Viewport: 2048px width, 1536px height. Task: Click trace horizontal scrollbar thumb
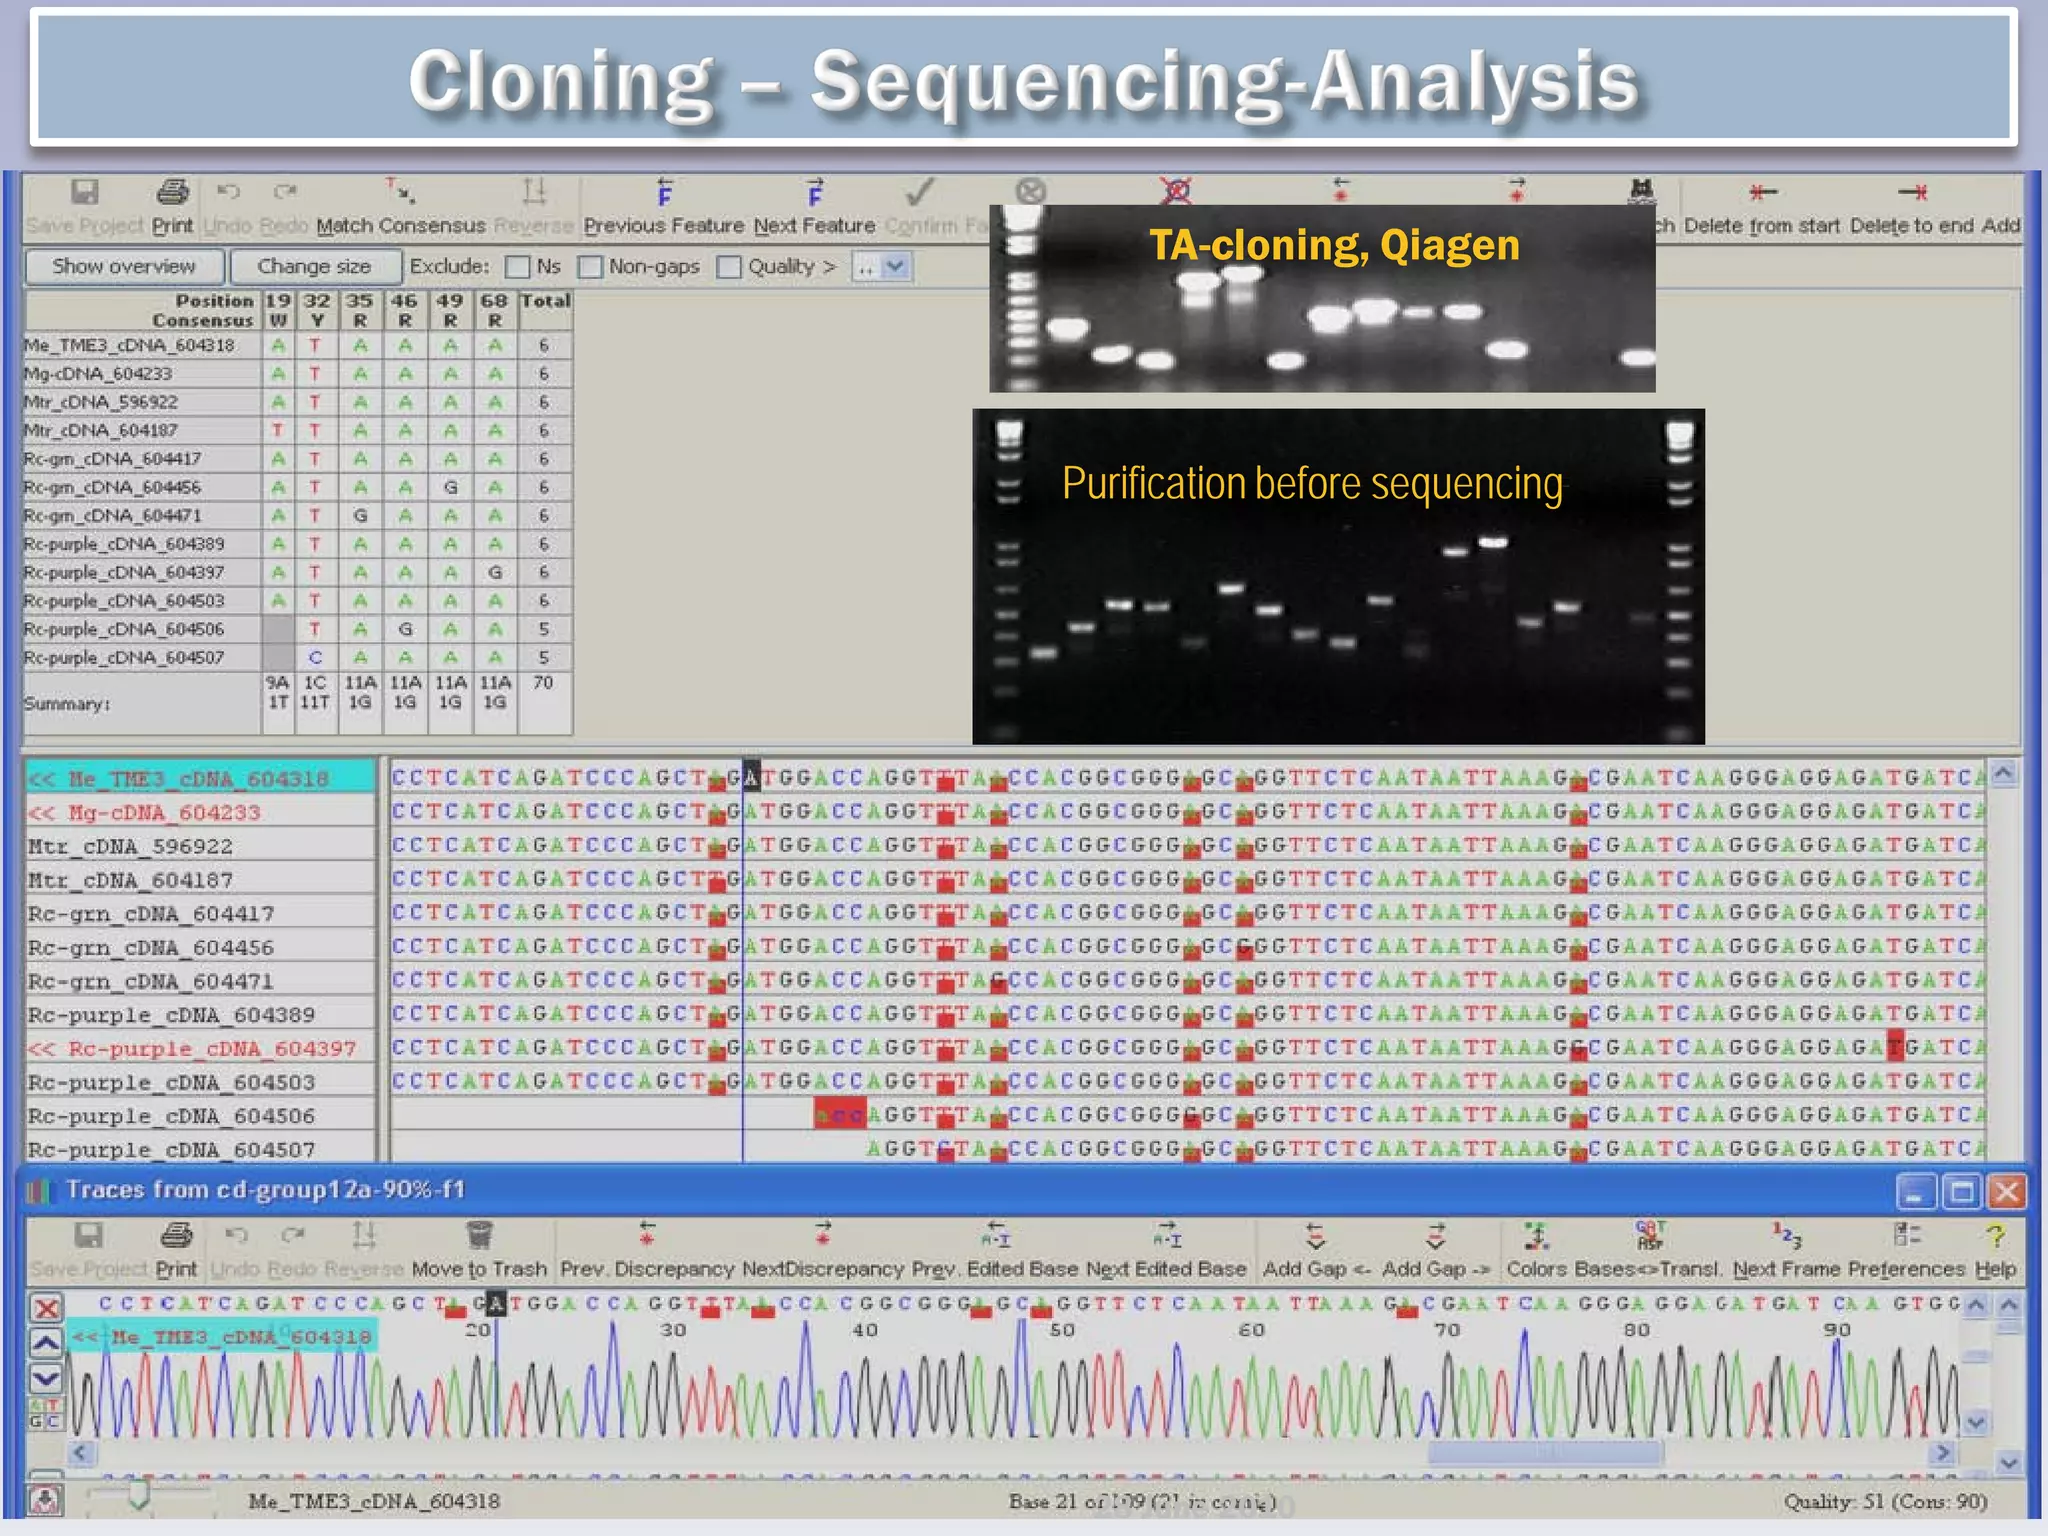tap(1546, 1452)
